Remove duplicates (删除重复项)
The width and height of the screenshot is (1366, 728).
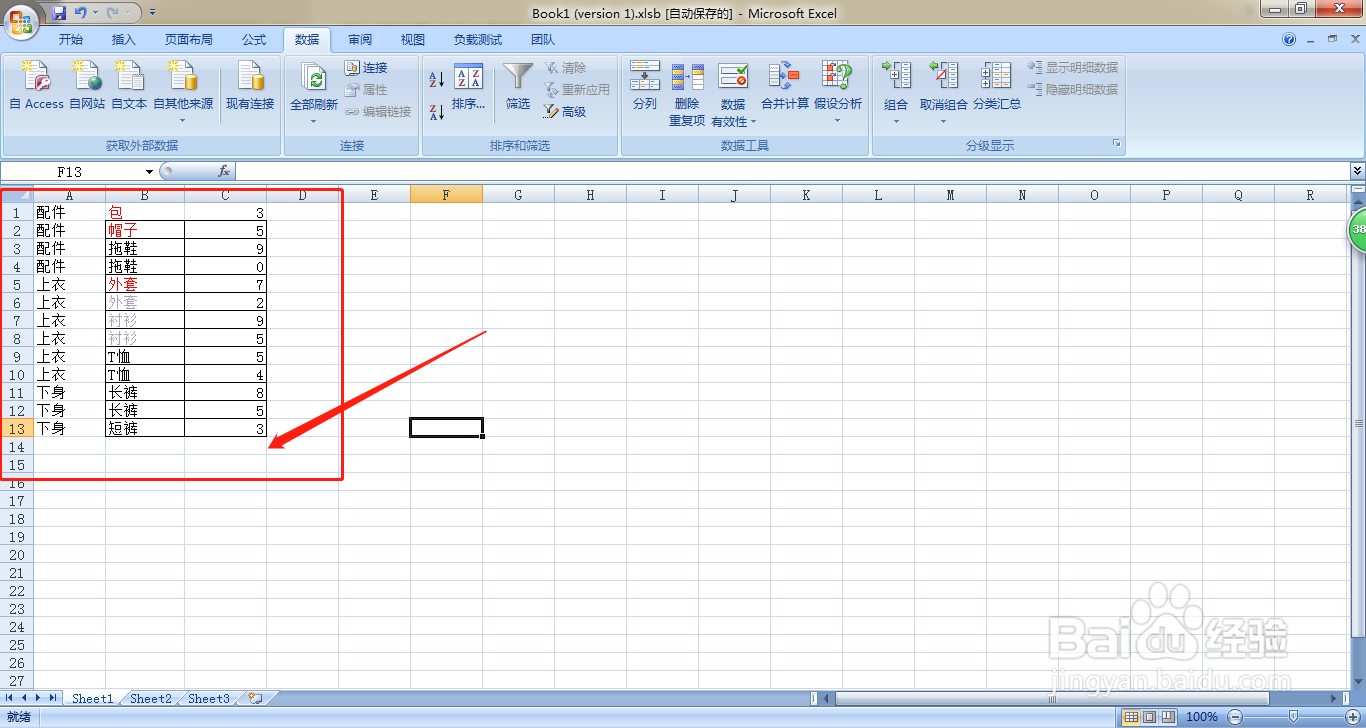pos(687,94)
